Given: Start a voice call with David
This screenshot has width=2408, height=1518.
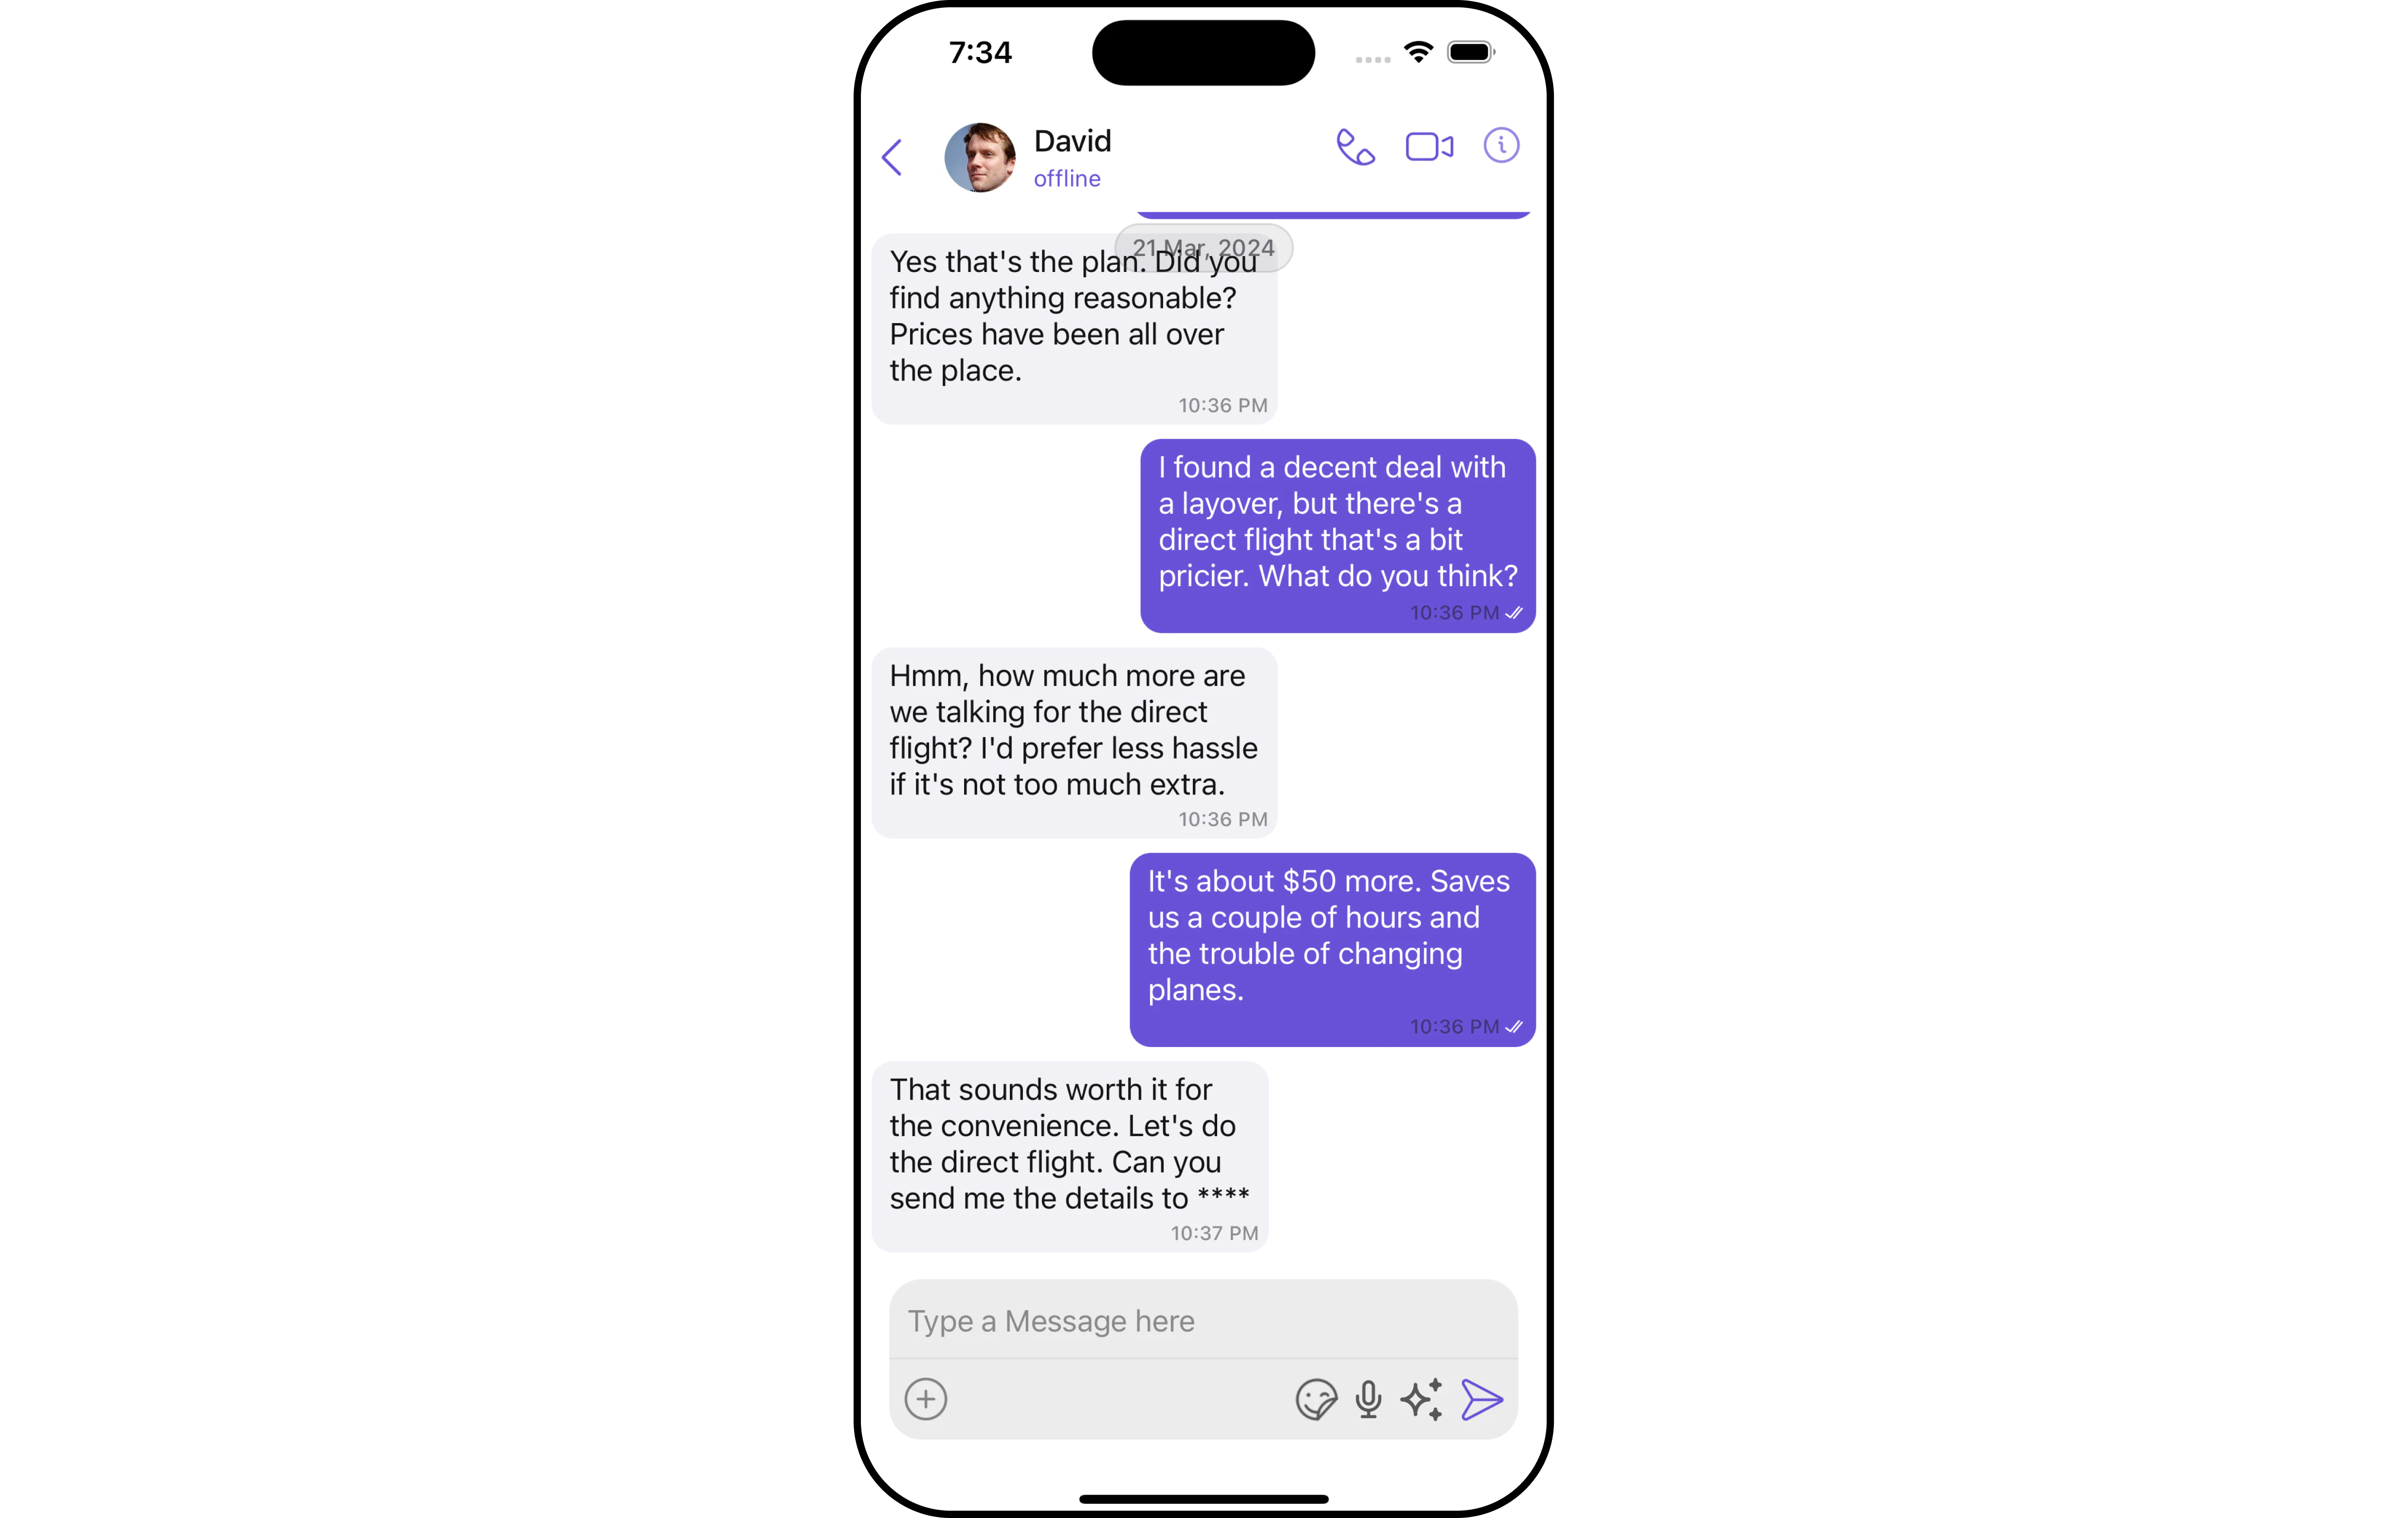Looking at the screenshot, I should coord(1355,147).
